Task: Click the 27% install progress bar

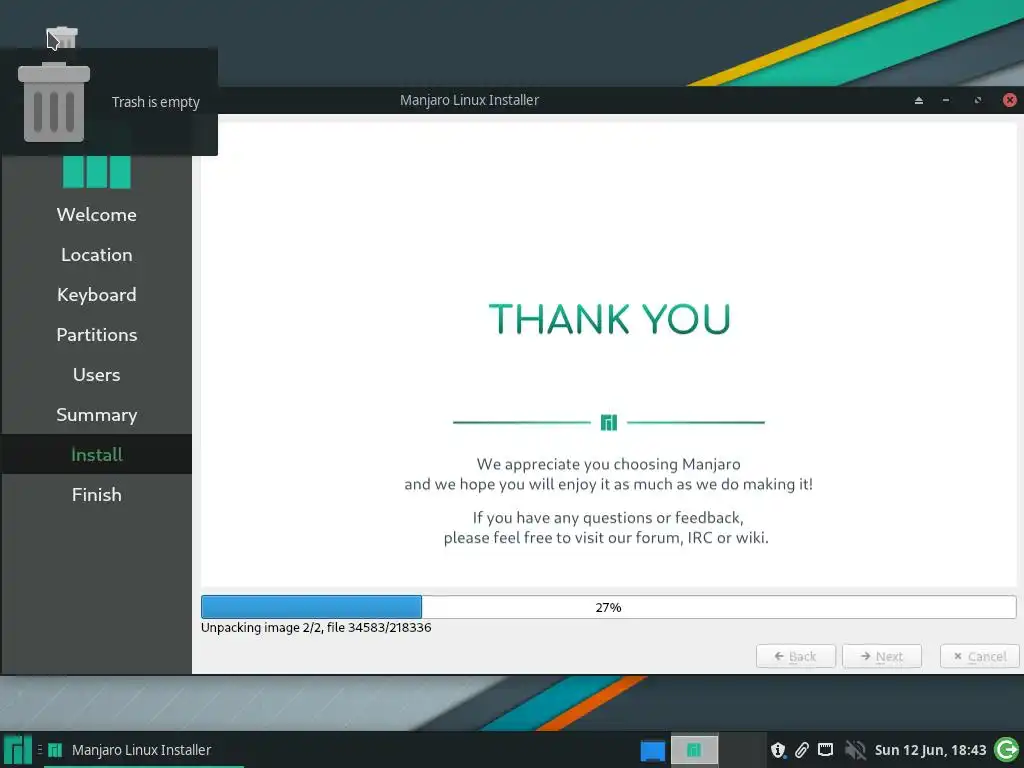Action: [x=608, y=607]
